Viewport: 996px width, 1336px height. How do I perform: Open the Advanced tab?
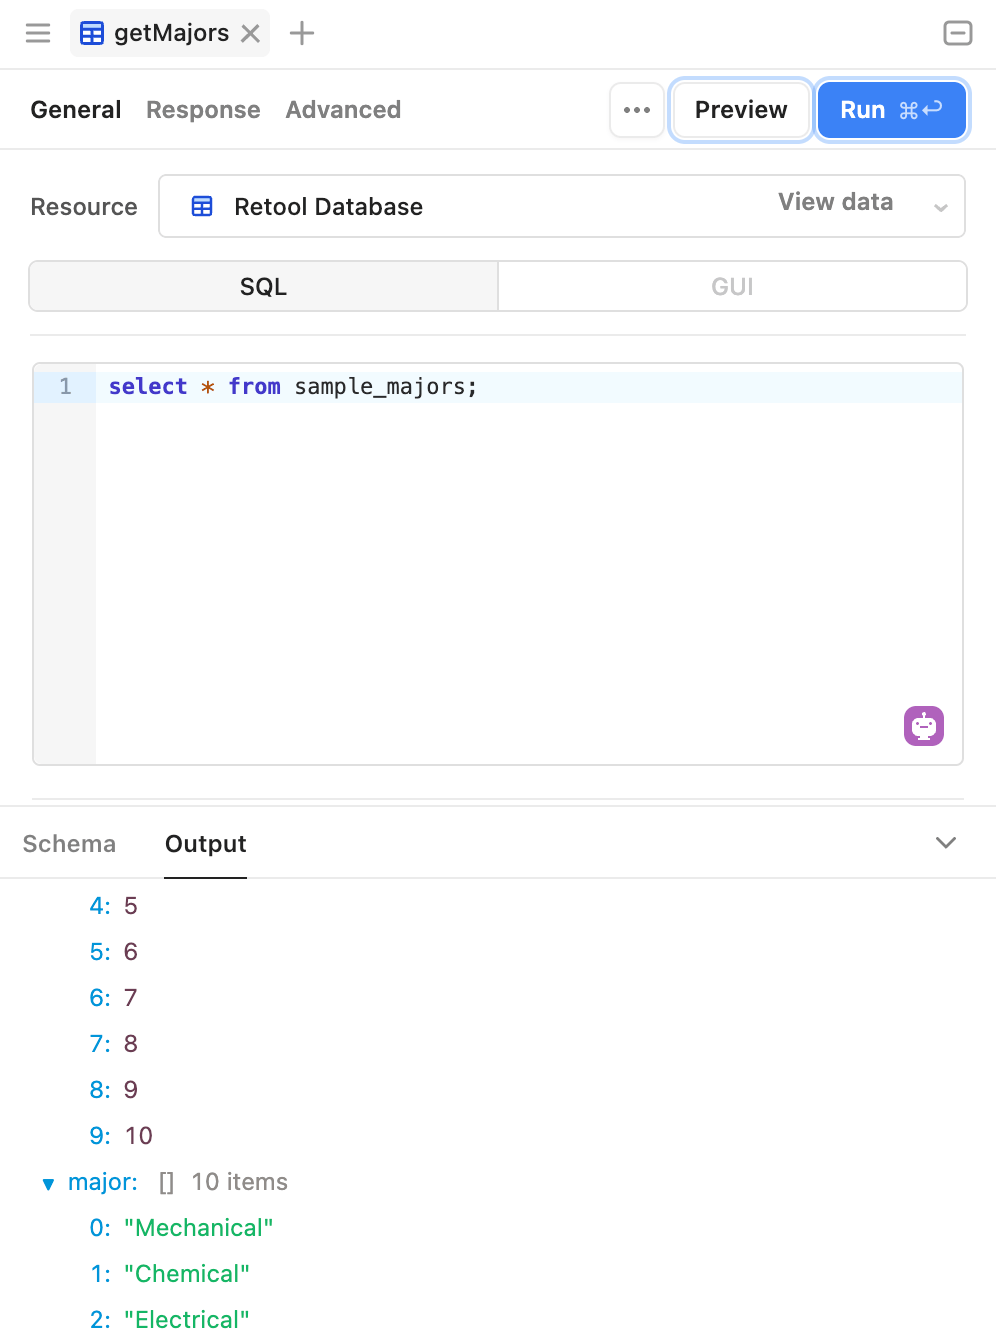tap(343, 110)
